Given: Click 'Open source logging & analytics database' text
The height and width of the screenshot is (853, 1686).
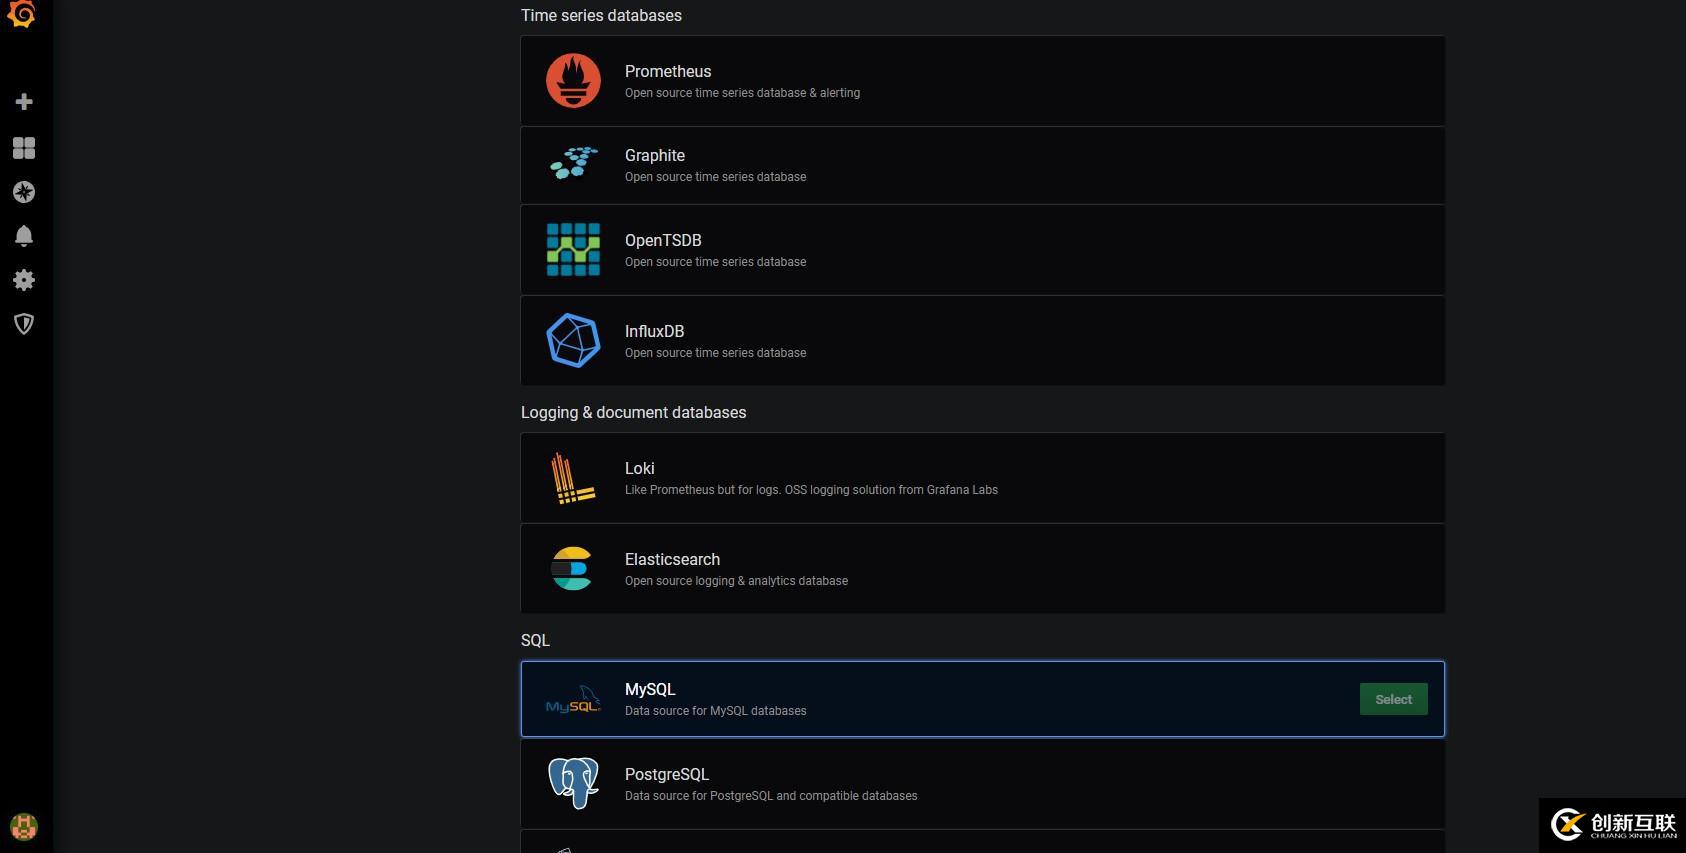Looking at the screenshot, I should [736, 581].
